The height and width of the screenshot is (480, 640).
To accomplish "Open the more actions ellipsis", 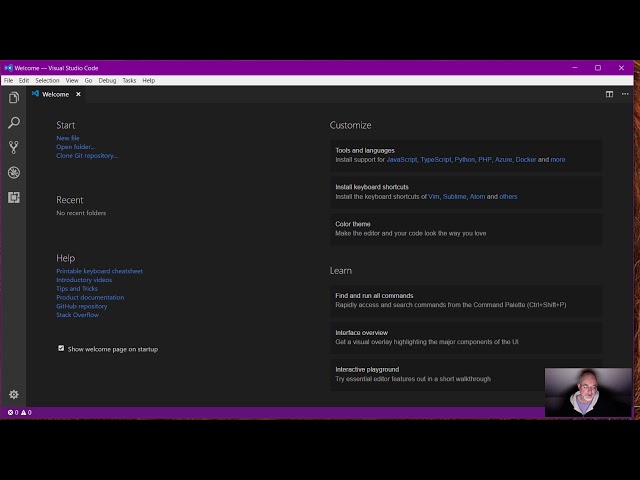I will point(625,94).
